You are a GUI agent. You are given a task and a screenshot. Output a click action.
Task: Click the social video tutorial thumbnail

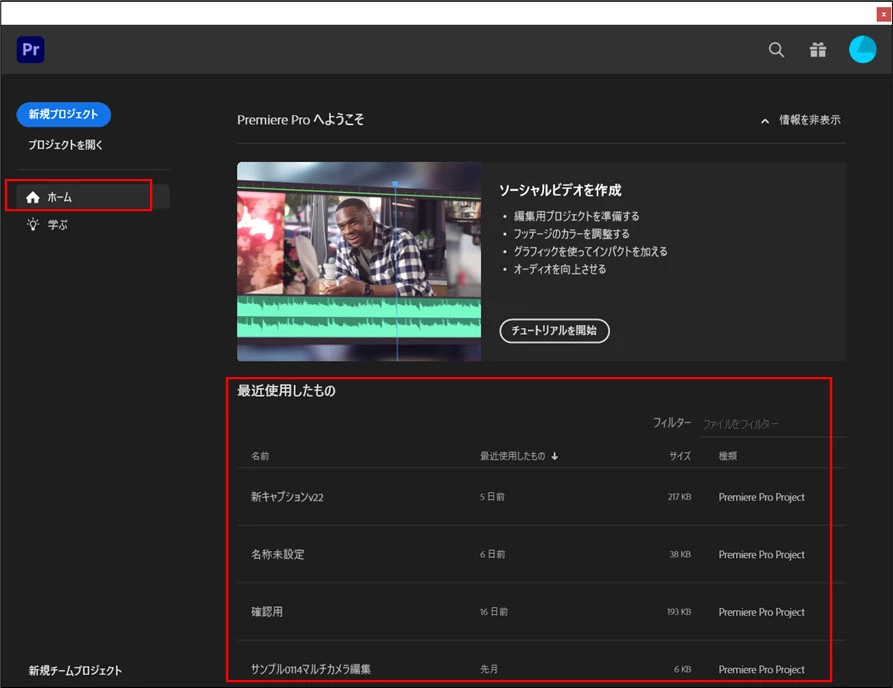click(359, 261)
